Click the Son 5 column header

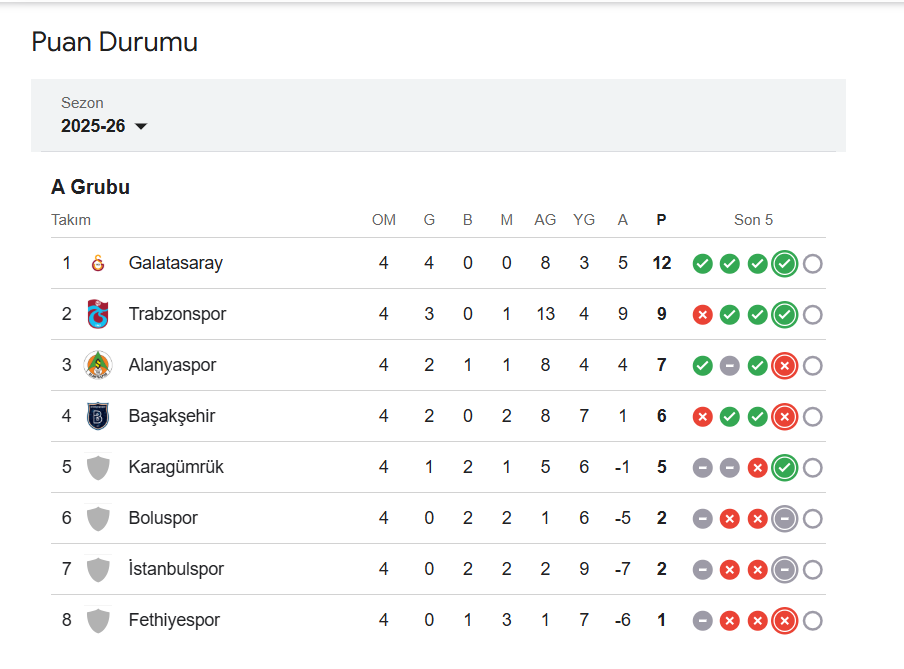[x=753, y=220]
